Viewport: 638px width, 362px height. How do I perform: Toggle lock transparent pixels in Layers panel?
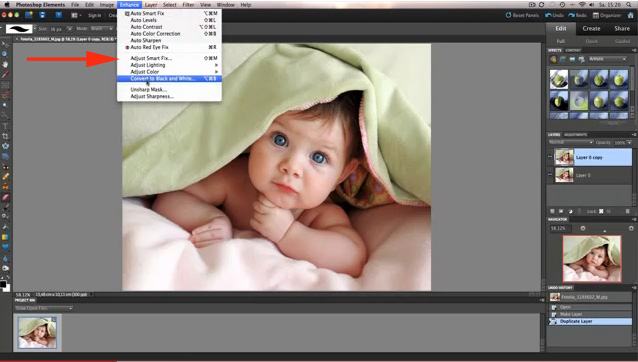[x=601, y=211]
